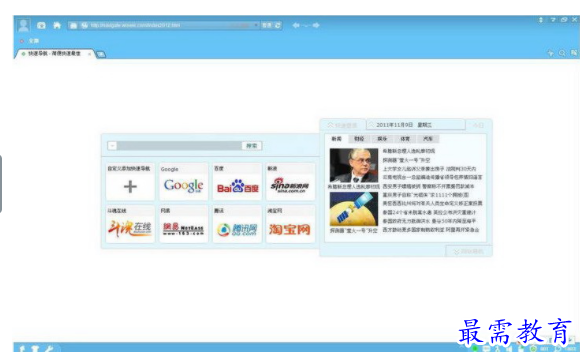Open the address bar history dropdown arrow
This screenshot has width=580, height=363.
(256, 25)
